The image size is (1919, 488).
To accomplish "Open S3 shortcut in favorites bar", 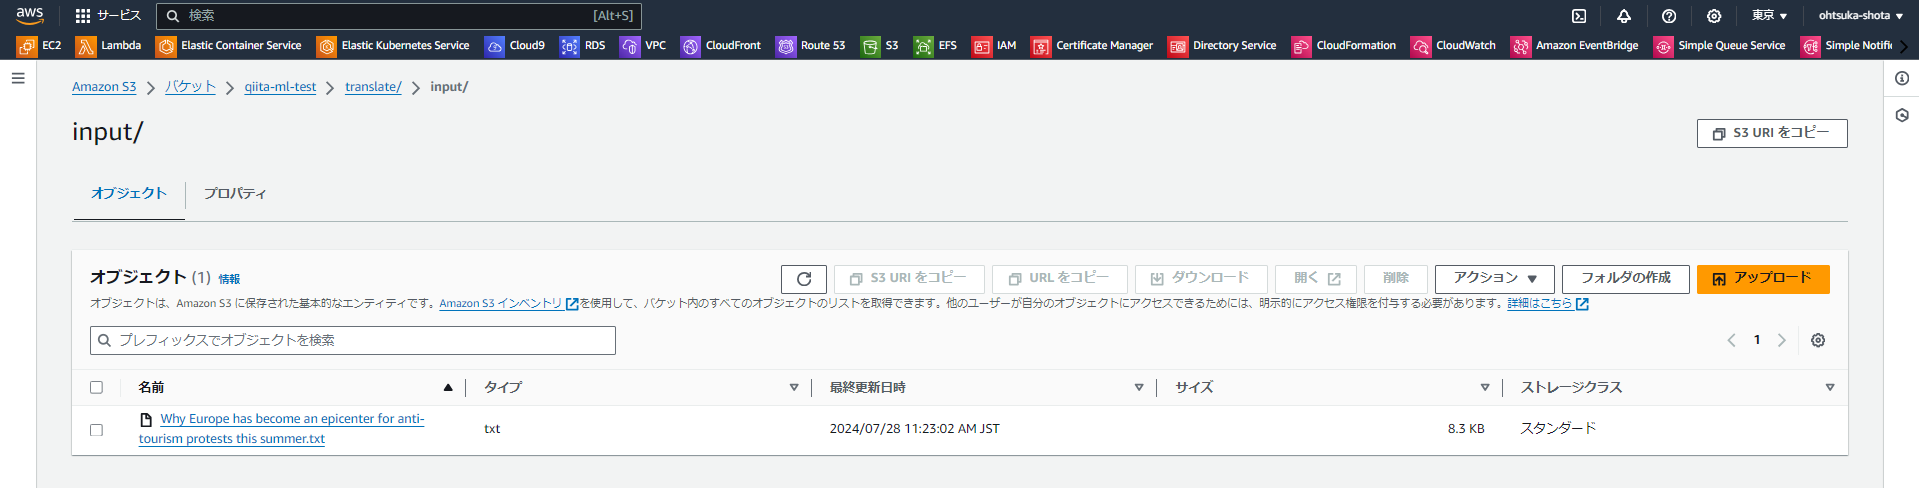I will click(880, 46).
